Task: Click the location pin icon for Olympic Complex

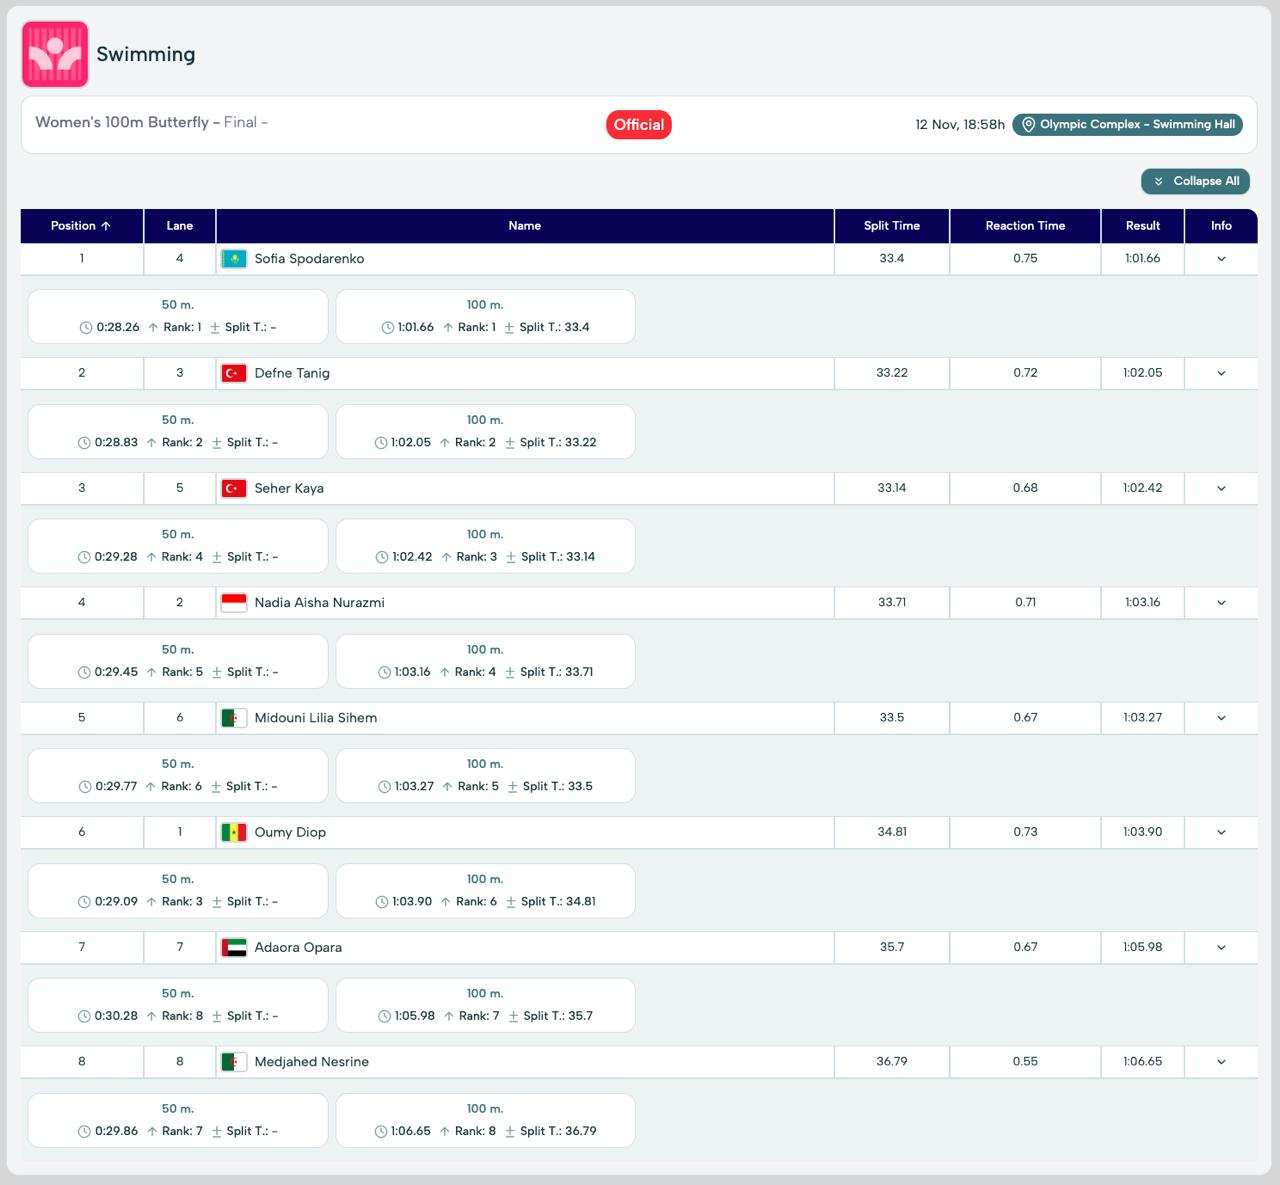Action: [x=1028, y=125]
